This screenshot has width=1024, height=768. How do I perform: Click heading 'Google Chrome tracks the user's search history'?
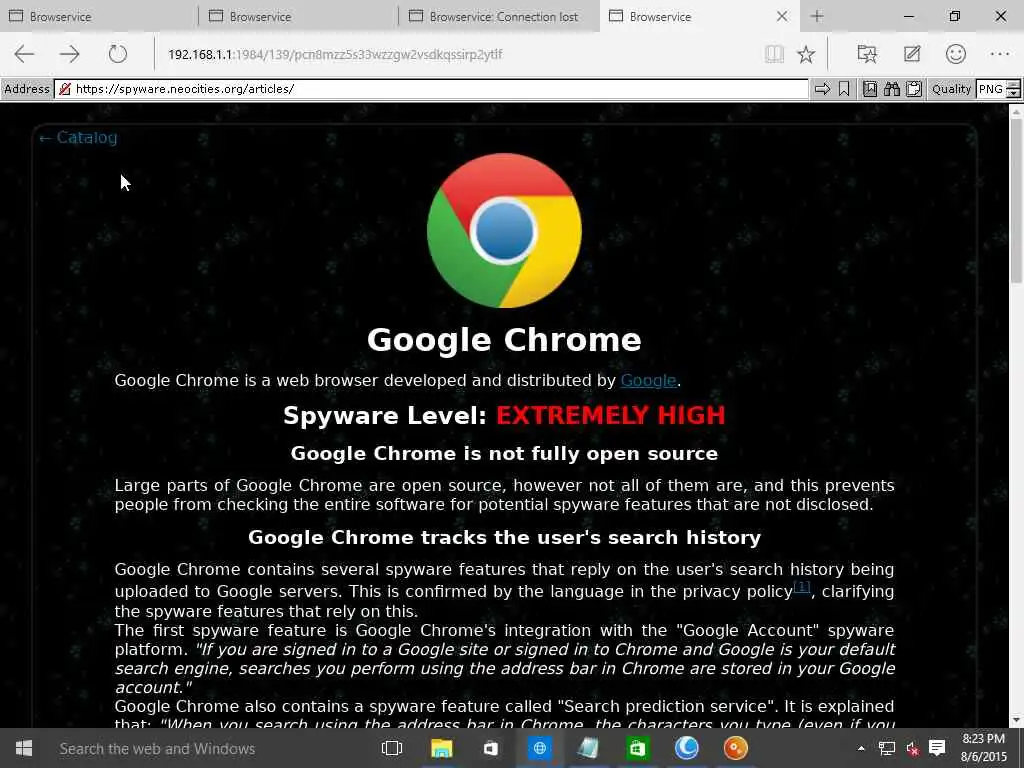[x=504, y=537]
